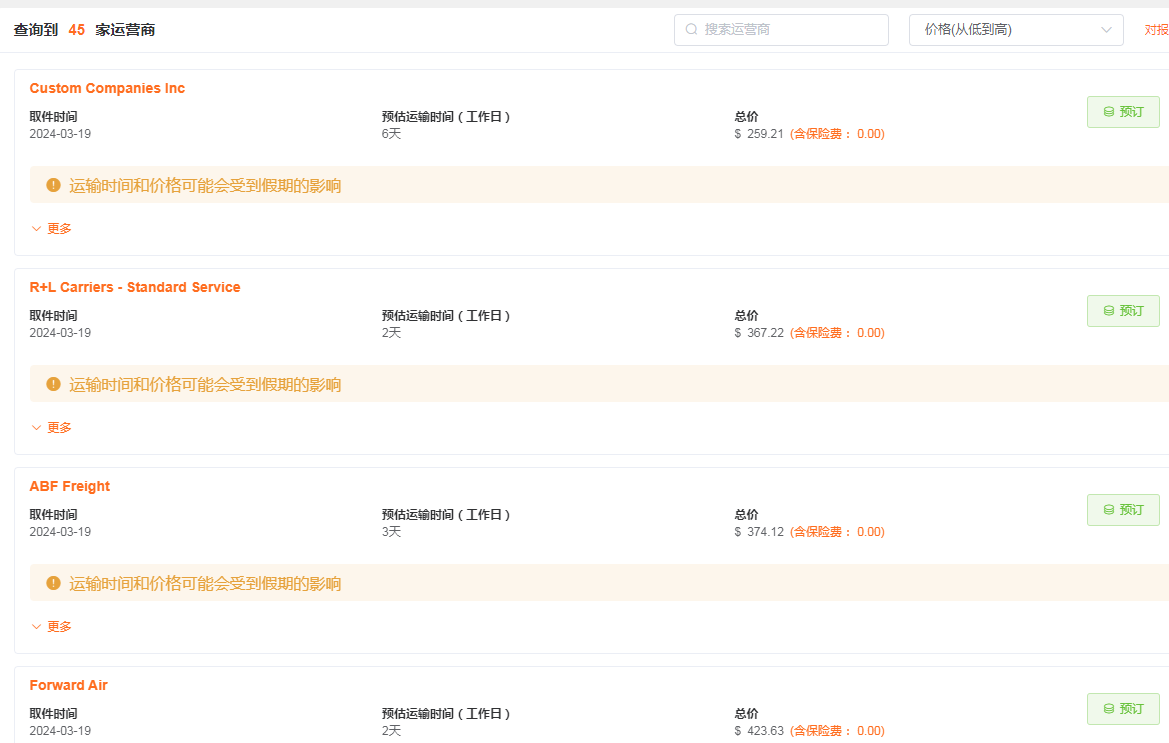Image resolution: width=1169 pixels, height=743 pixels.
Task: Click the search magnifier icon
Action: point(691,30)
